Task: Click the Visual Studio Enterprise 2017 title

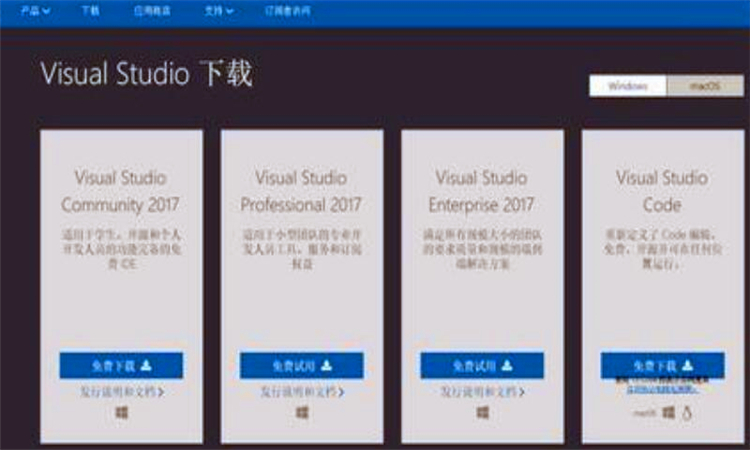Action: click(x=481, y=191)
